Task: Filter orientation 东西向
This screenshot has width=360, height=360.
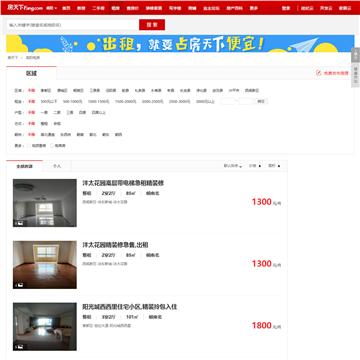Action: 66,135
